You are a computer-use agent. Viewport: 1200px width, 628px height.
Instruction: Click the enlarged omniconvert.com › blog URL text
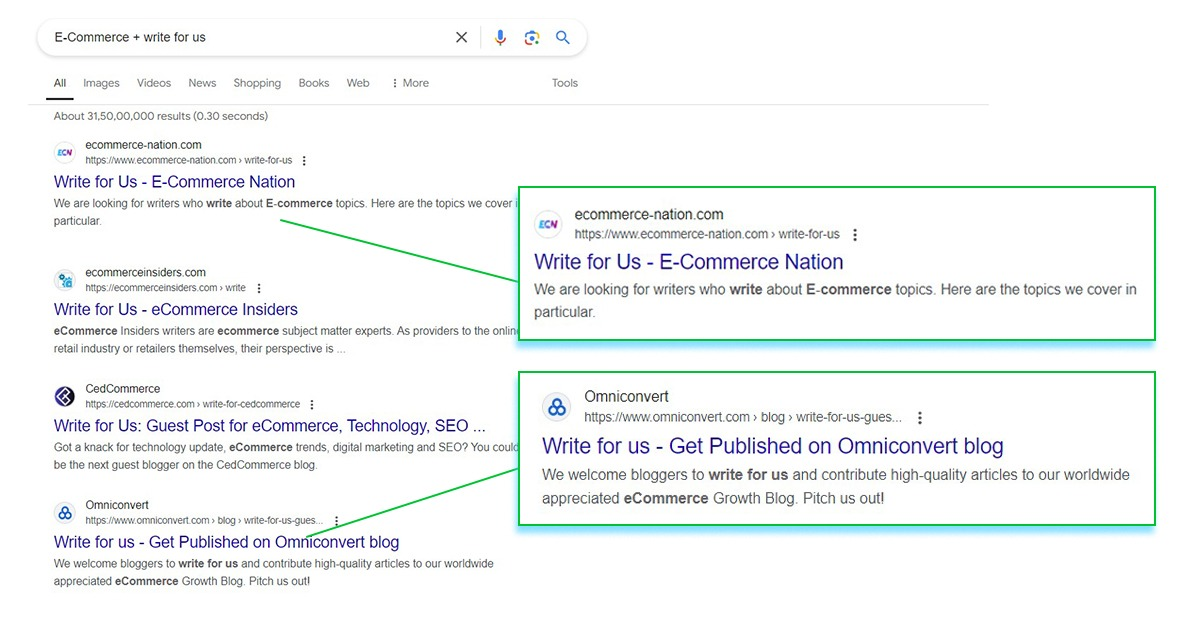pyautogui.click(x=743, y=418)
